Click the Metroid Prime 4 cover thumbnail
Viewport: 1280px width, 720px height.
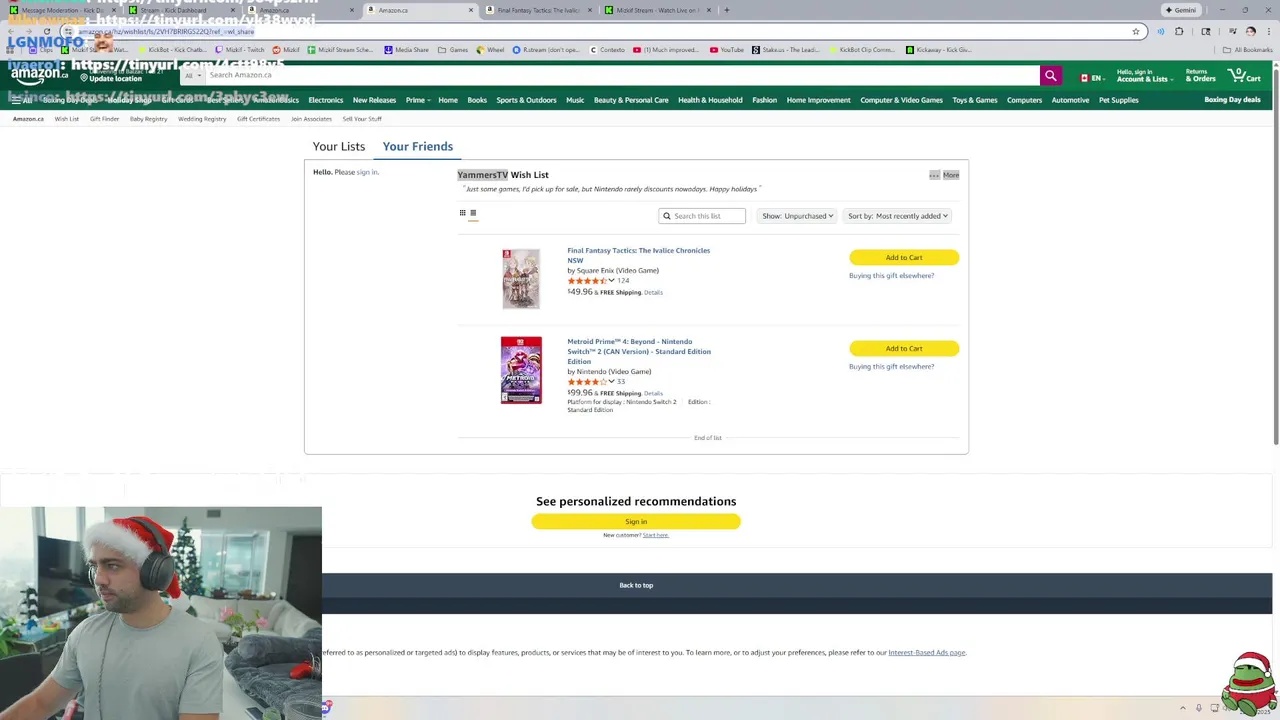point(521,370)
